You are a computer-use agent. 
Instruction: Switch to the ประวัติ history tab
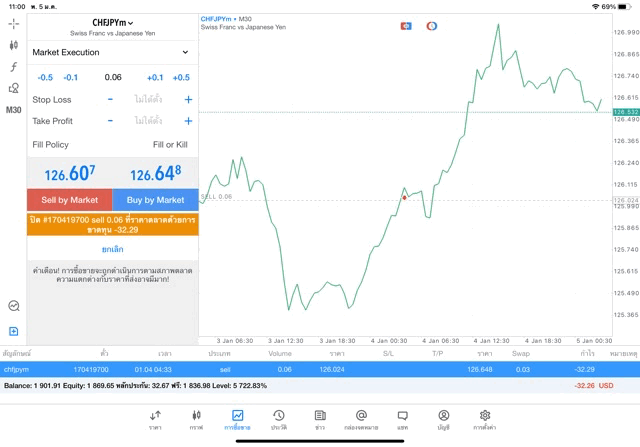[279, 419]
